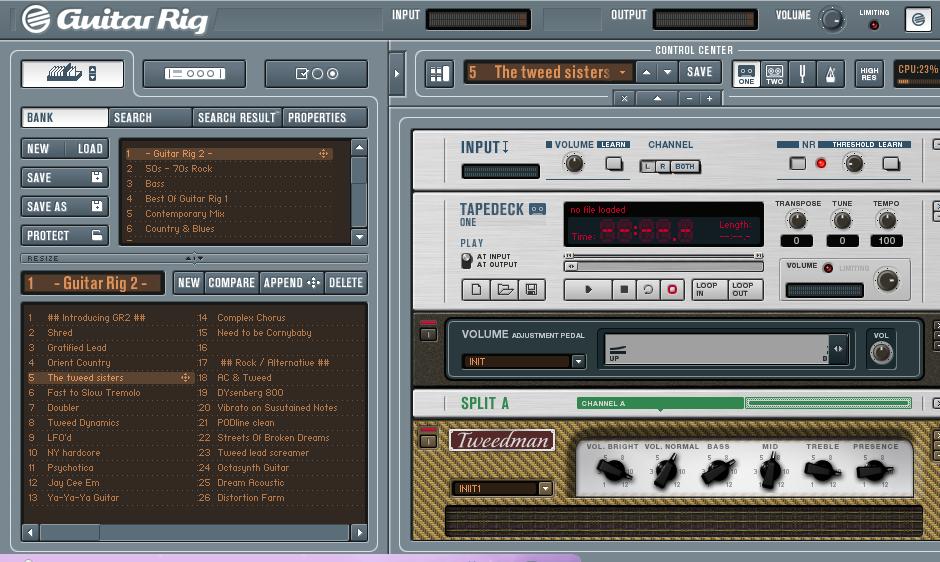Show Tapedeck ONE in the Control Center
The height and width of the screenshot is (562, 940).
(746, 74)
